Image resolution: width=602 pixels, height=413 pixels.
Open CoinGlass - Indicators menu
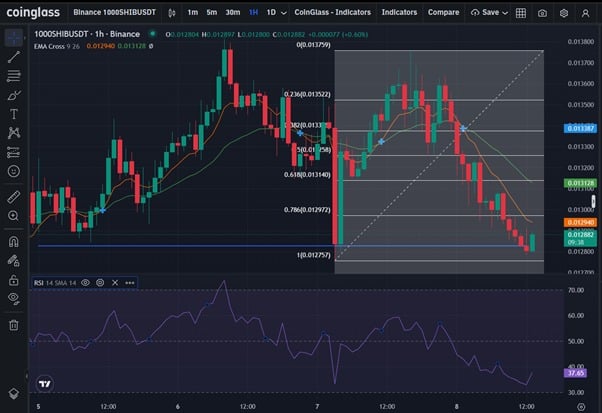tap(332, 12)
